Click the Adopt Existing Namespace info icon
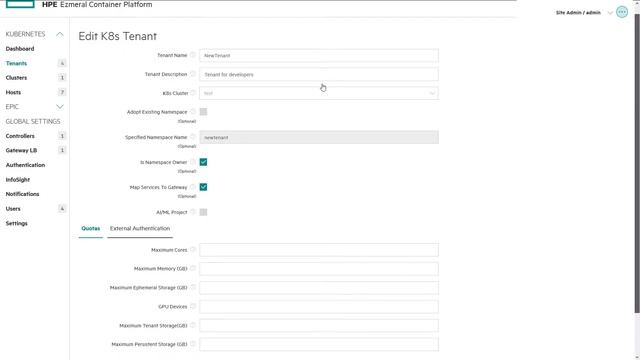The image size is (640, 360). (193, 111)
